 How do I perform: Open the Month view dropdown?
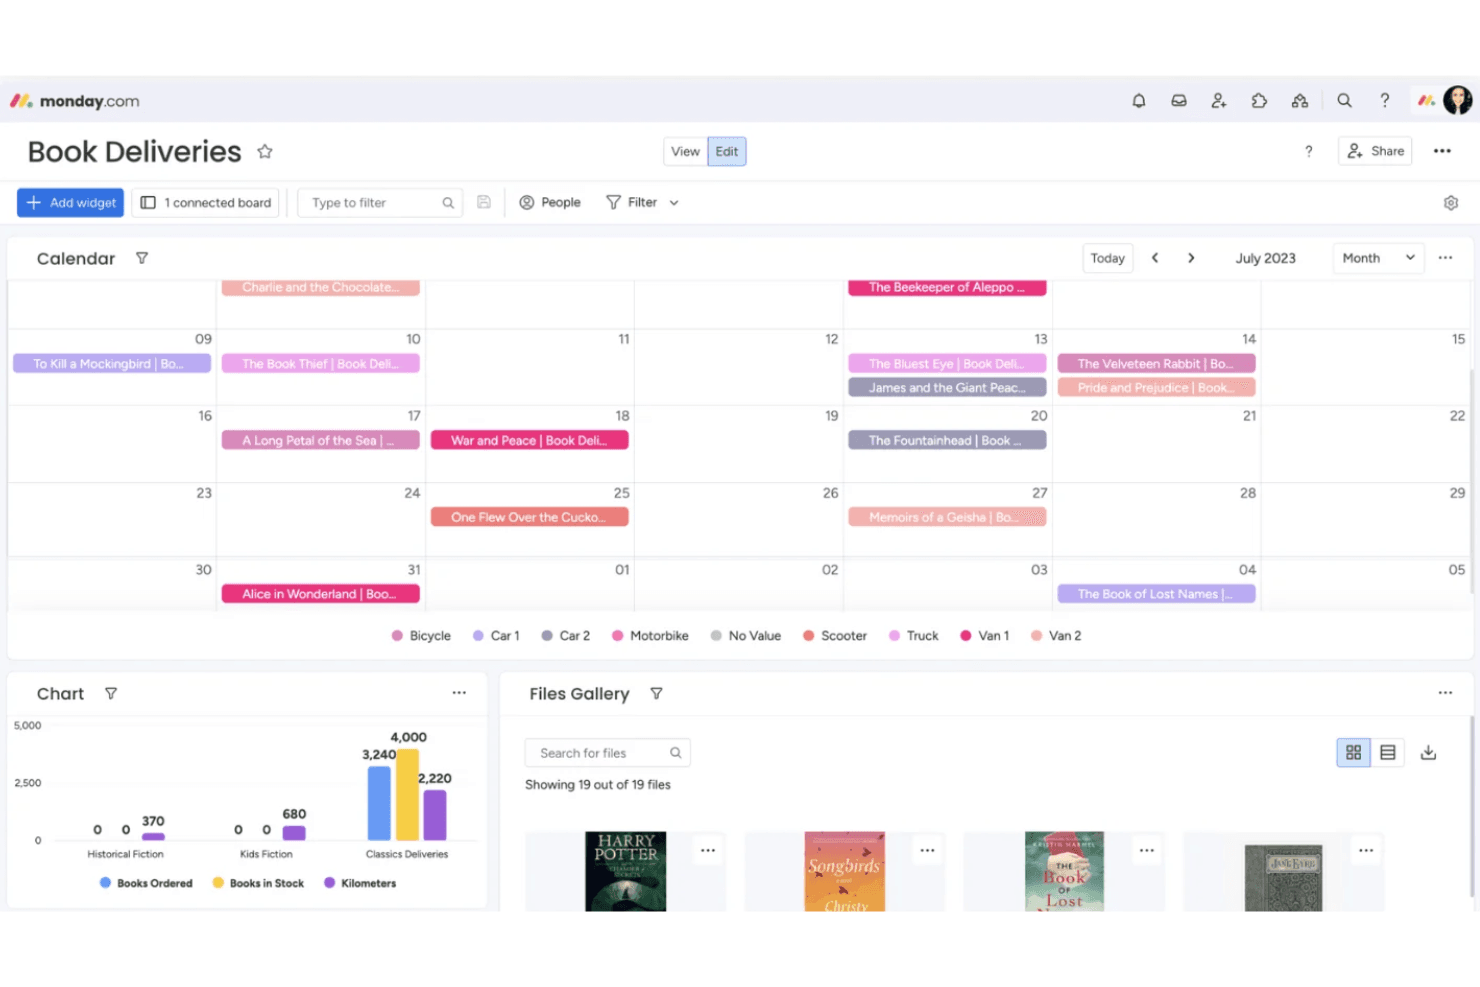pos(1379,258)
